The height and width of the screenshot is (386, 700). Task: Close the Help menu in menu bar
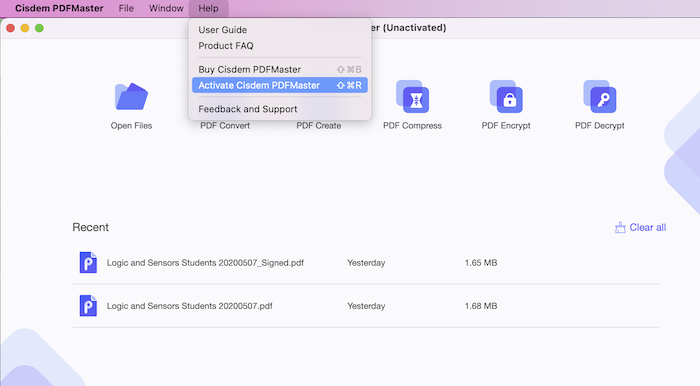208,8
